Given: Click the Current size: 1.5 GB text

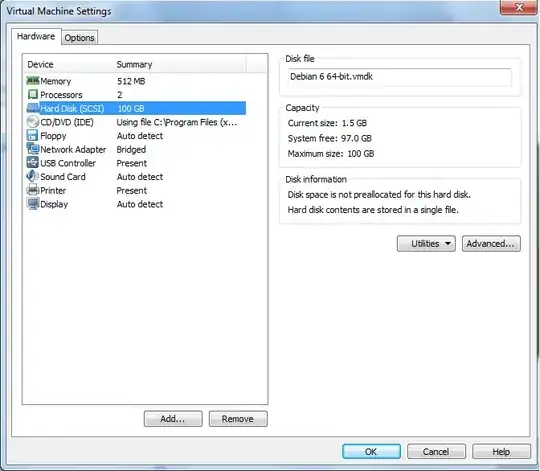Looking at the screenshot, I should pyautogui.click(x=327, y=123).
